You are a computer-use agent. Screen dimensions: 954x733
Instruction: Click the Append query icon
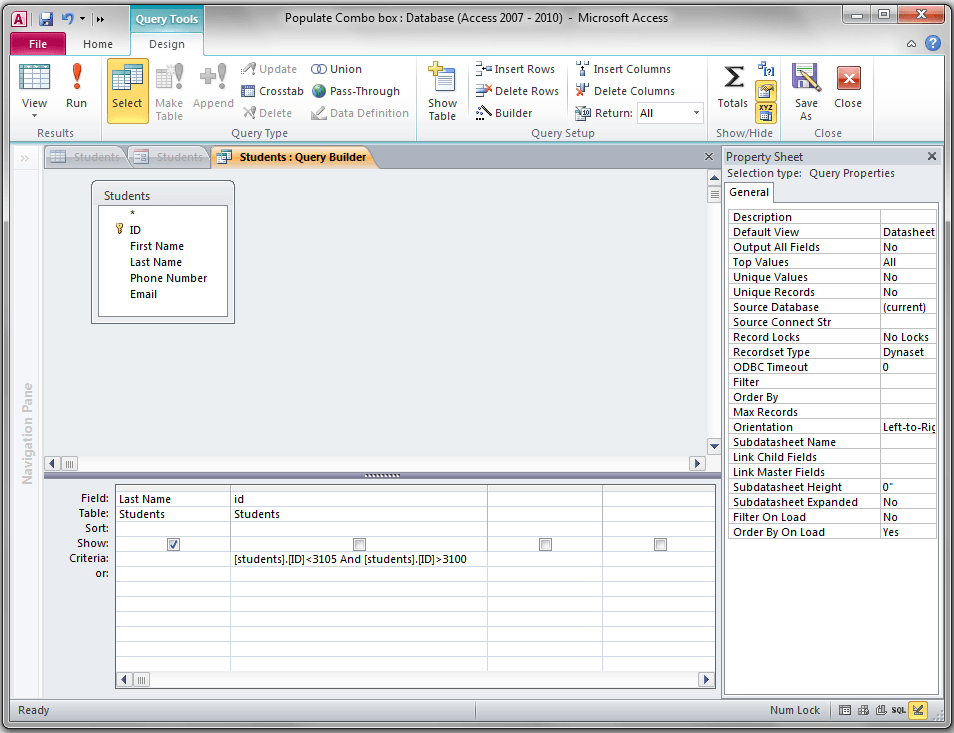click(214, 87)
